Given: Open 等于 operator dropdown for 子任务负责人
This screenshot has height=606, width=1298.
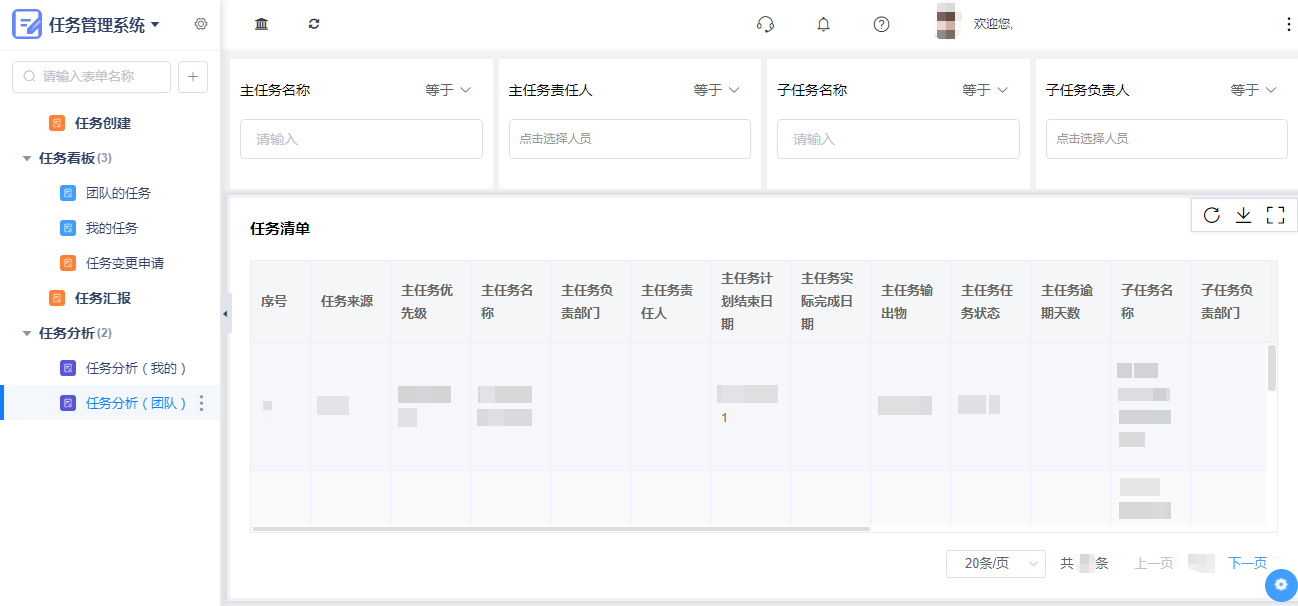Looking at the screenshot, I should pos(1254,90).
